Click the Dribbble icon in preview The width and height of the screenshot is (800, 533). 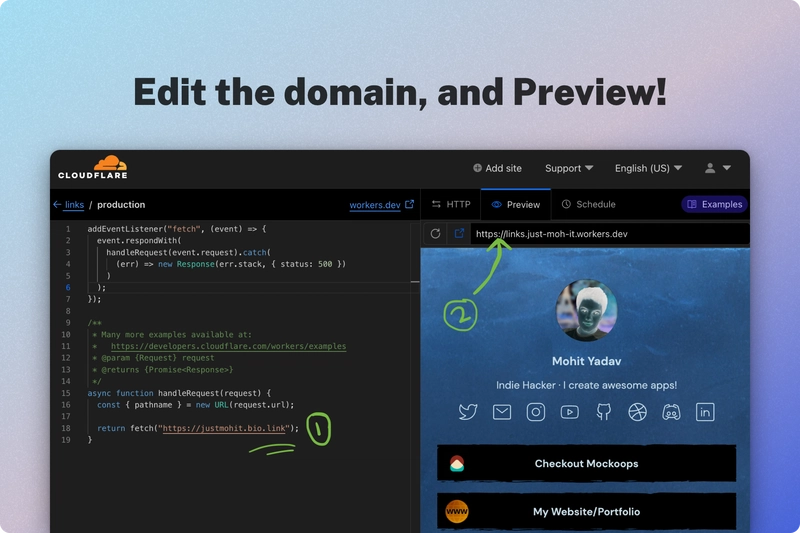(x=637, y=412)
